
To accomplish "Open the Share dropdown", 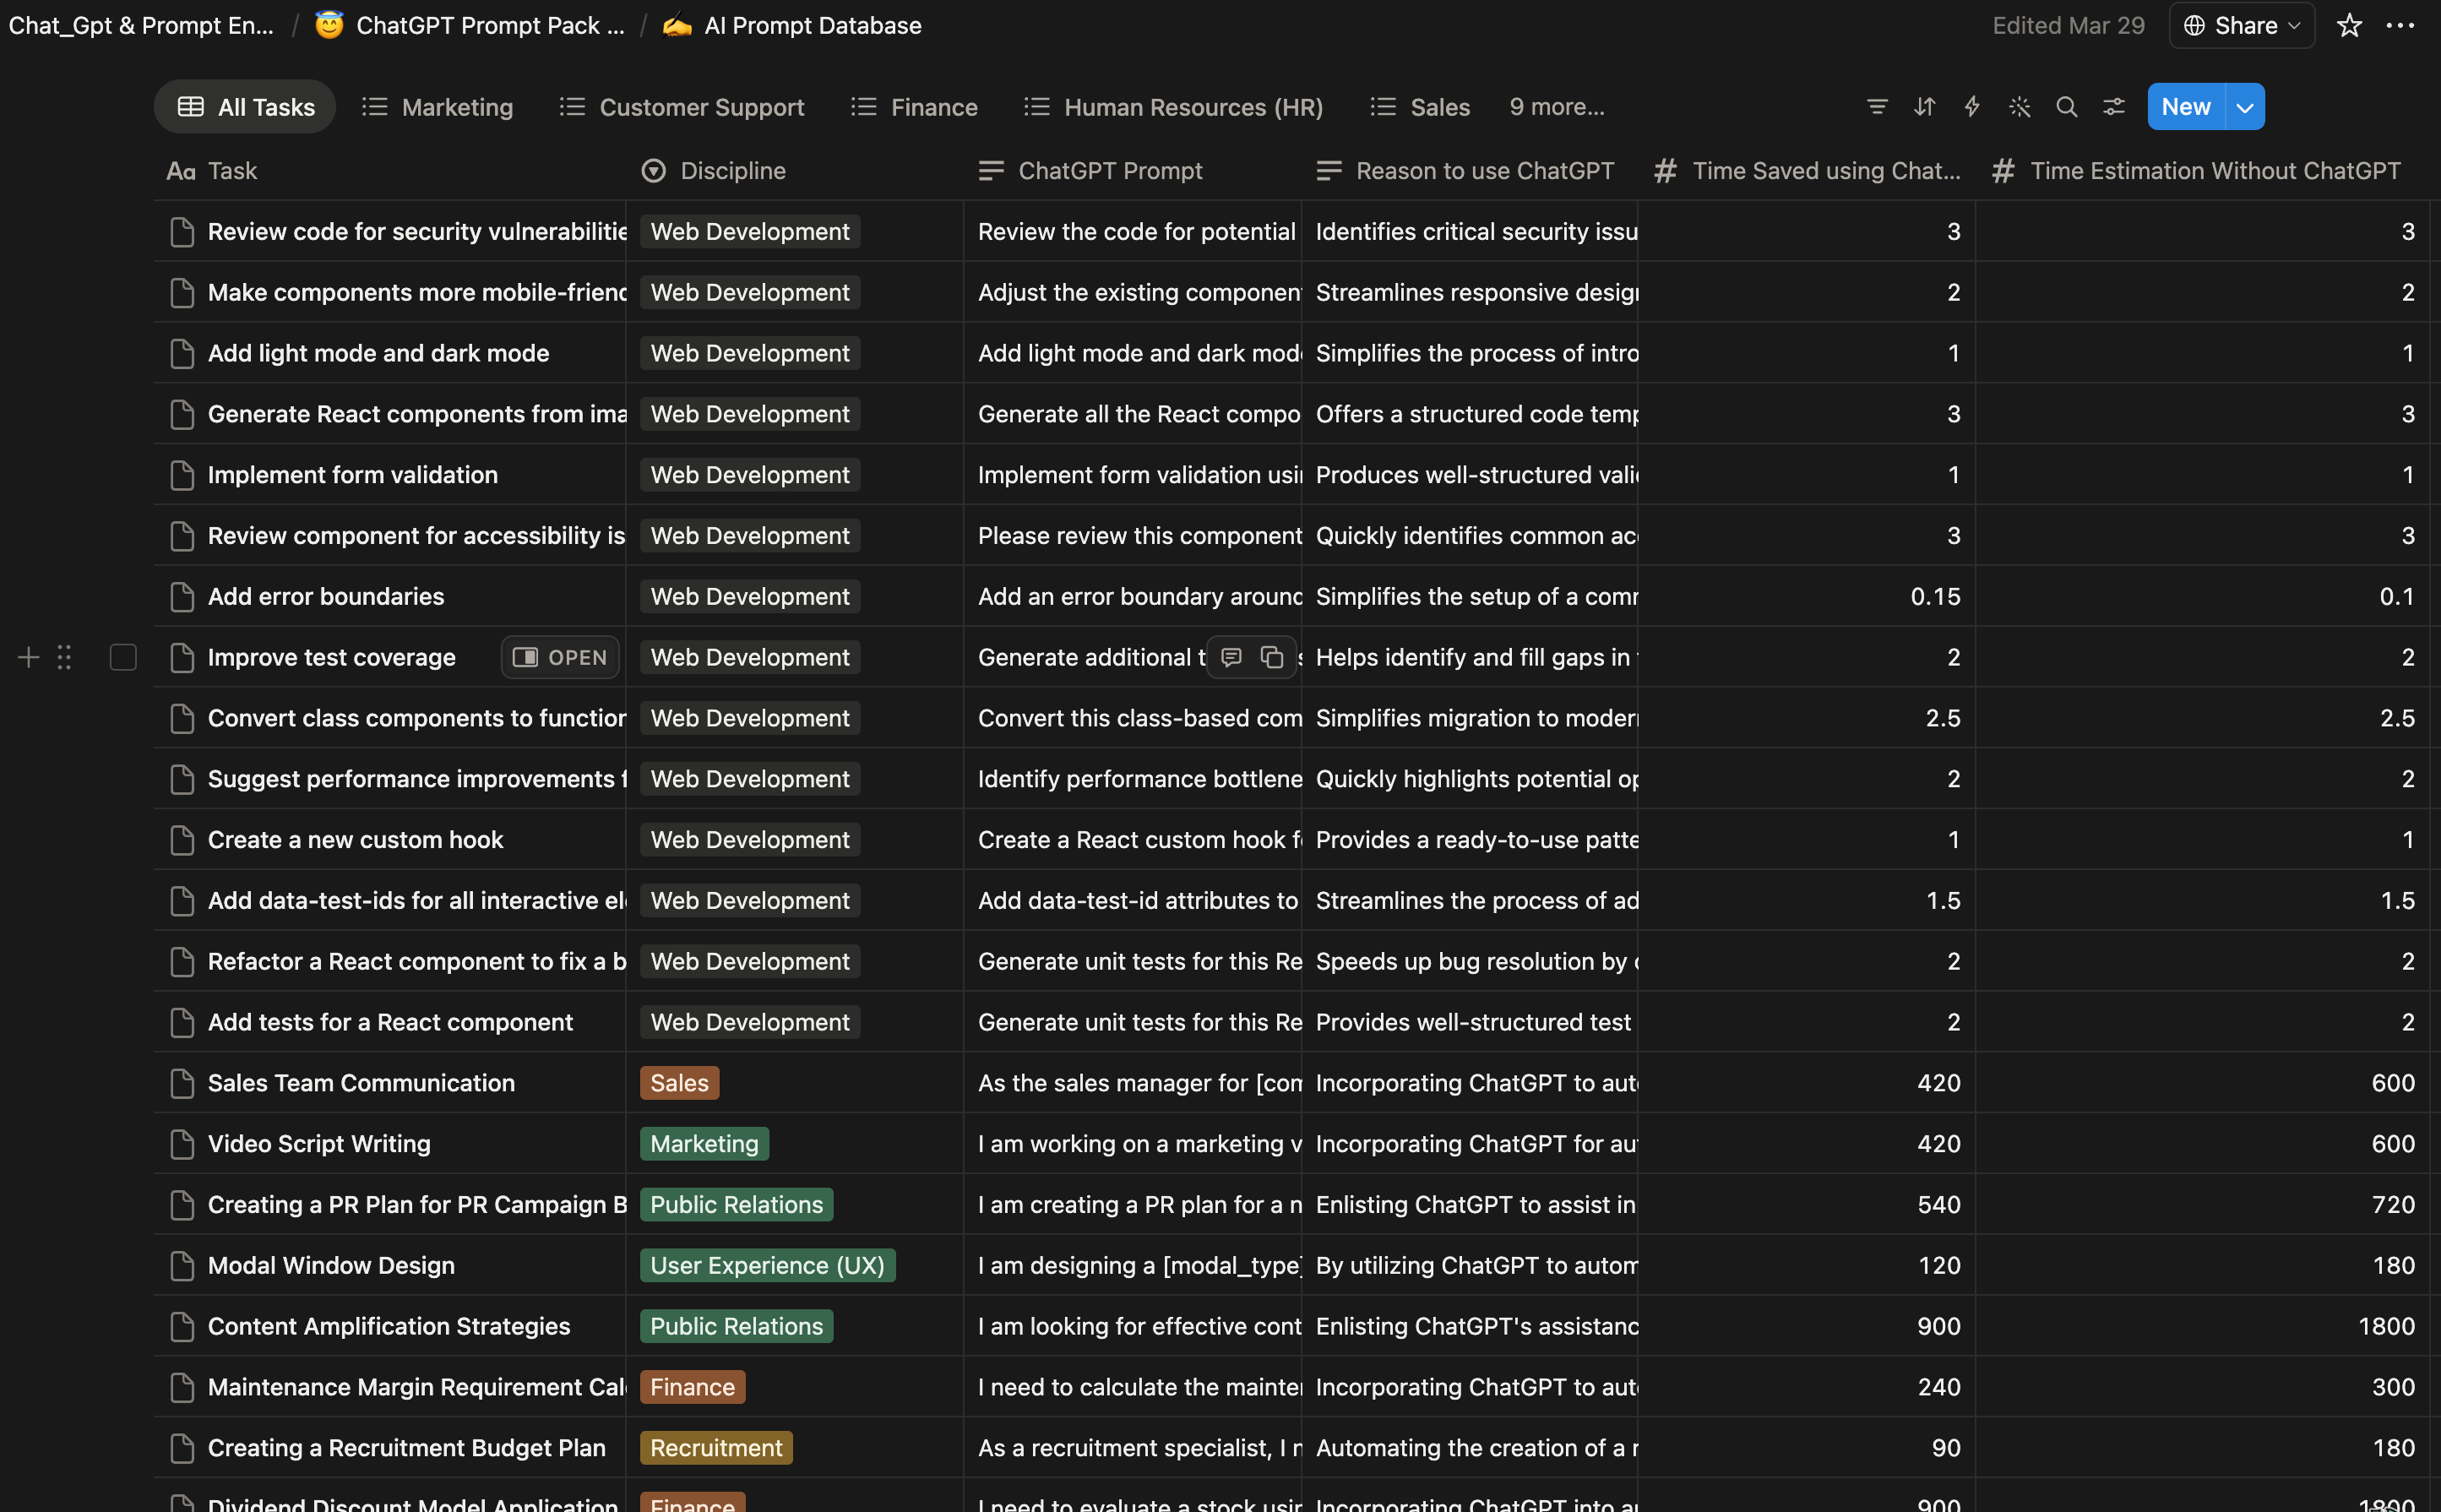I will [2242, 26].
